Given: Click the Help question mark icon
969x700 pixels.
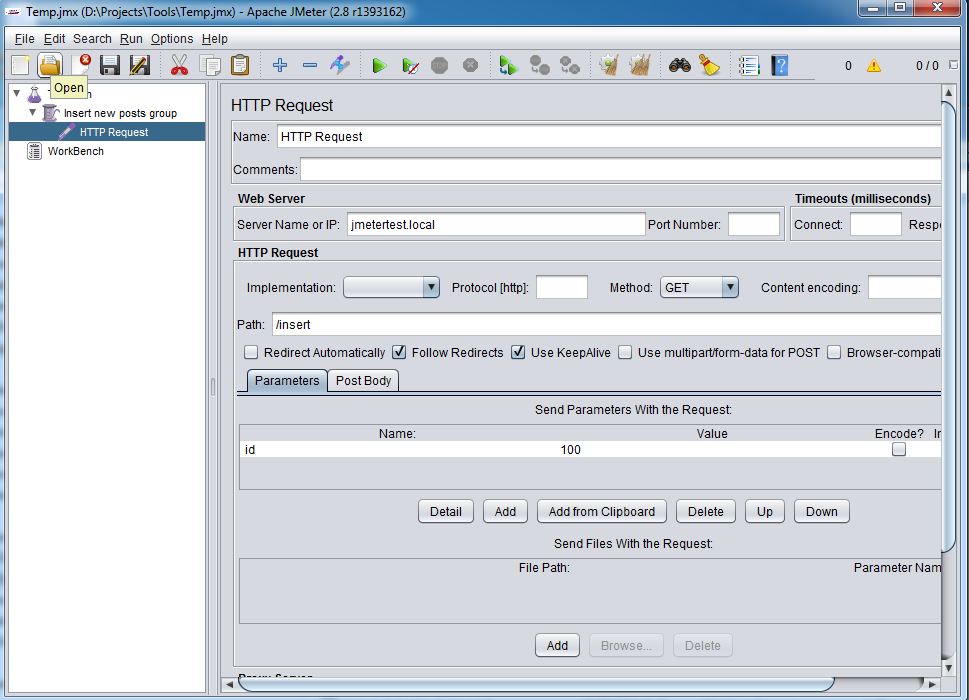Looking at the screenshot, I should click(x=780, y=66).
